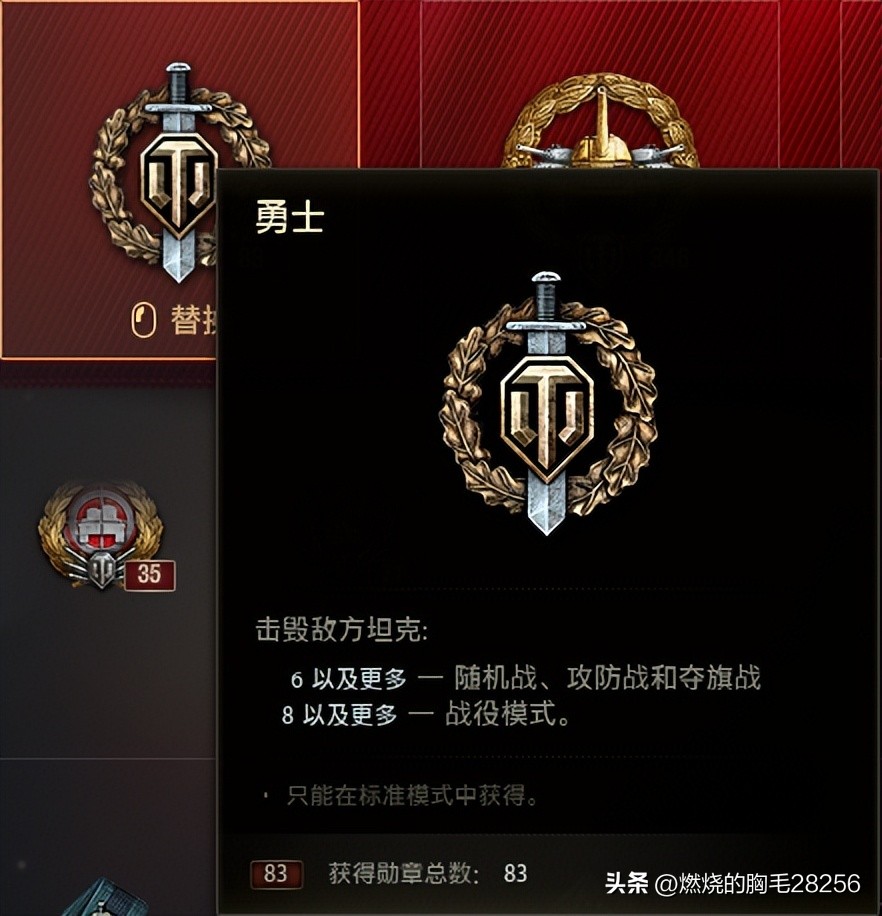Click the 8 以及更多 战役模式 requirement line
Image resolution: width=882 pixels, height=916 pixels.
[425, 714]
